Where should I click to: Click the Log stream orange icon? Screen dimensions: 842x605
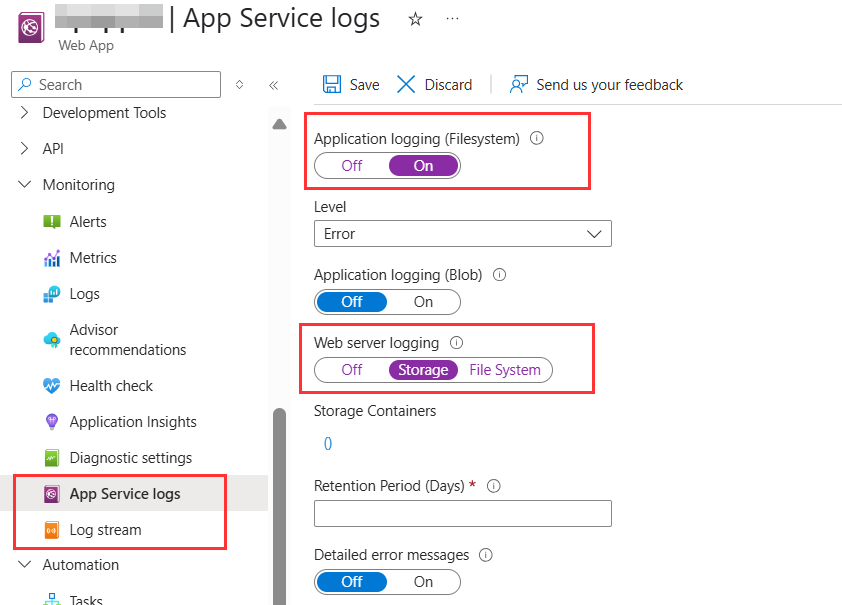pyautogui.click(x=52, y=530)
